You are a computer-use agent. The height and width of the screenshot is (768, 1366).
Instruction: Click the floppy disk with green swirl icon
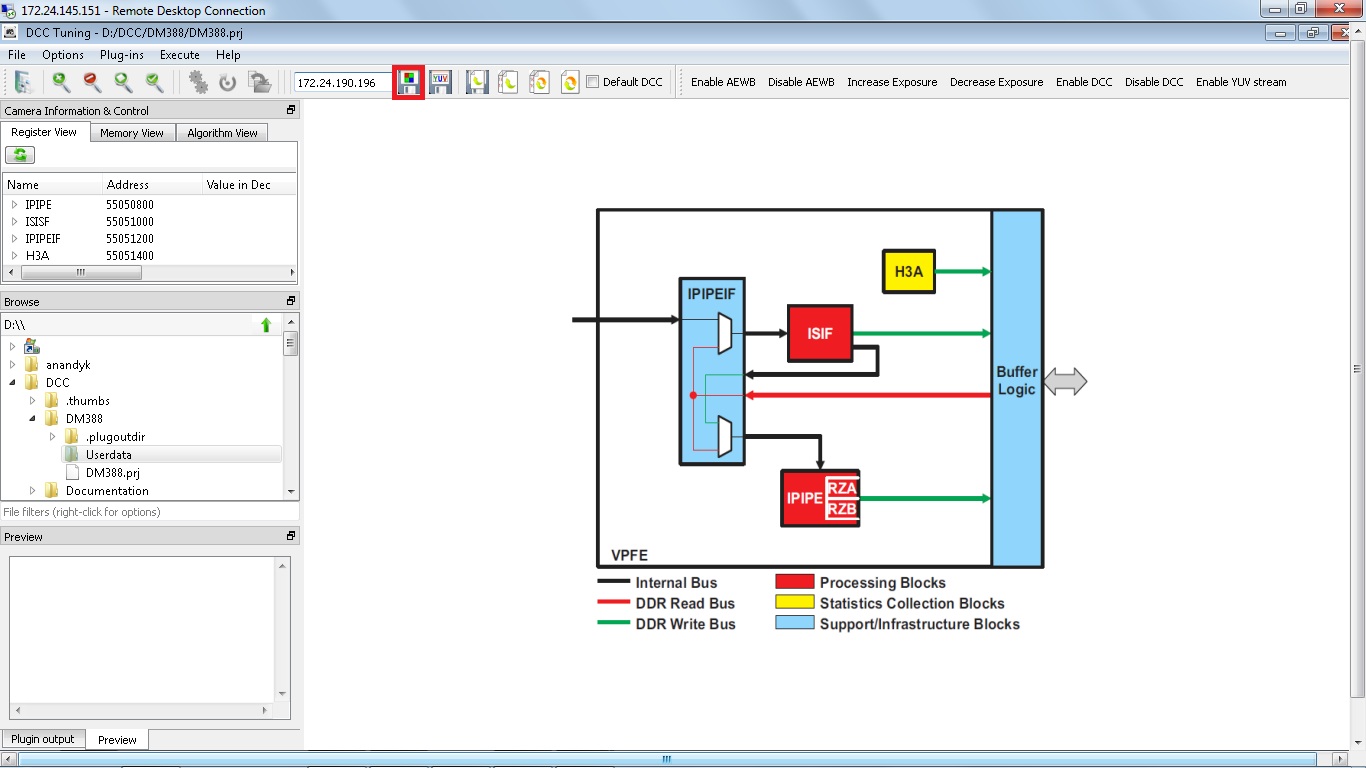478,82
